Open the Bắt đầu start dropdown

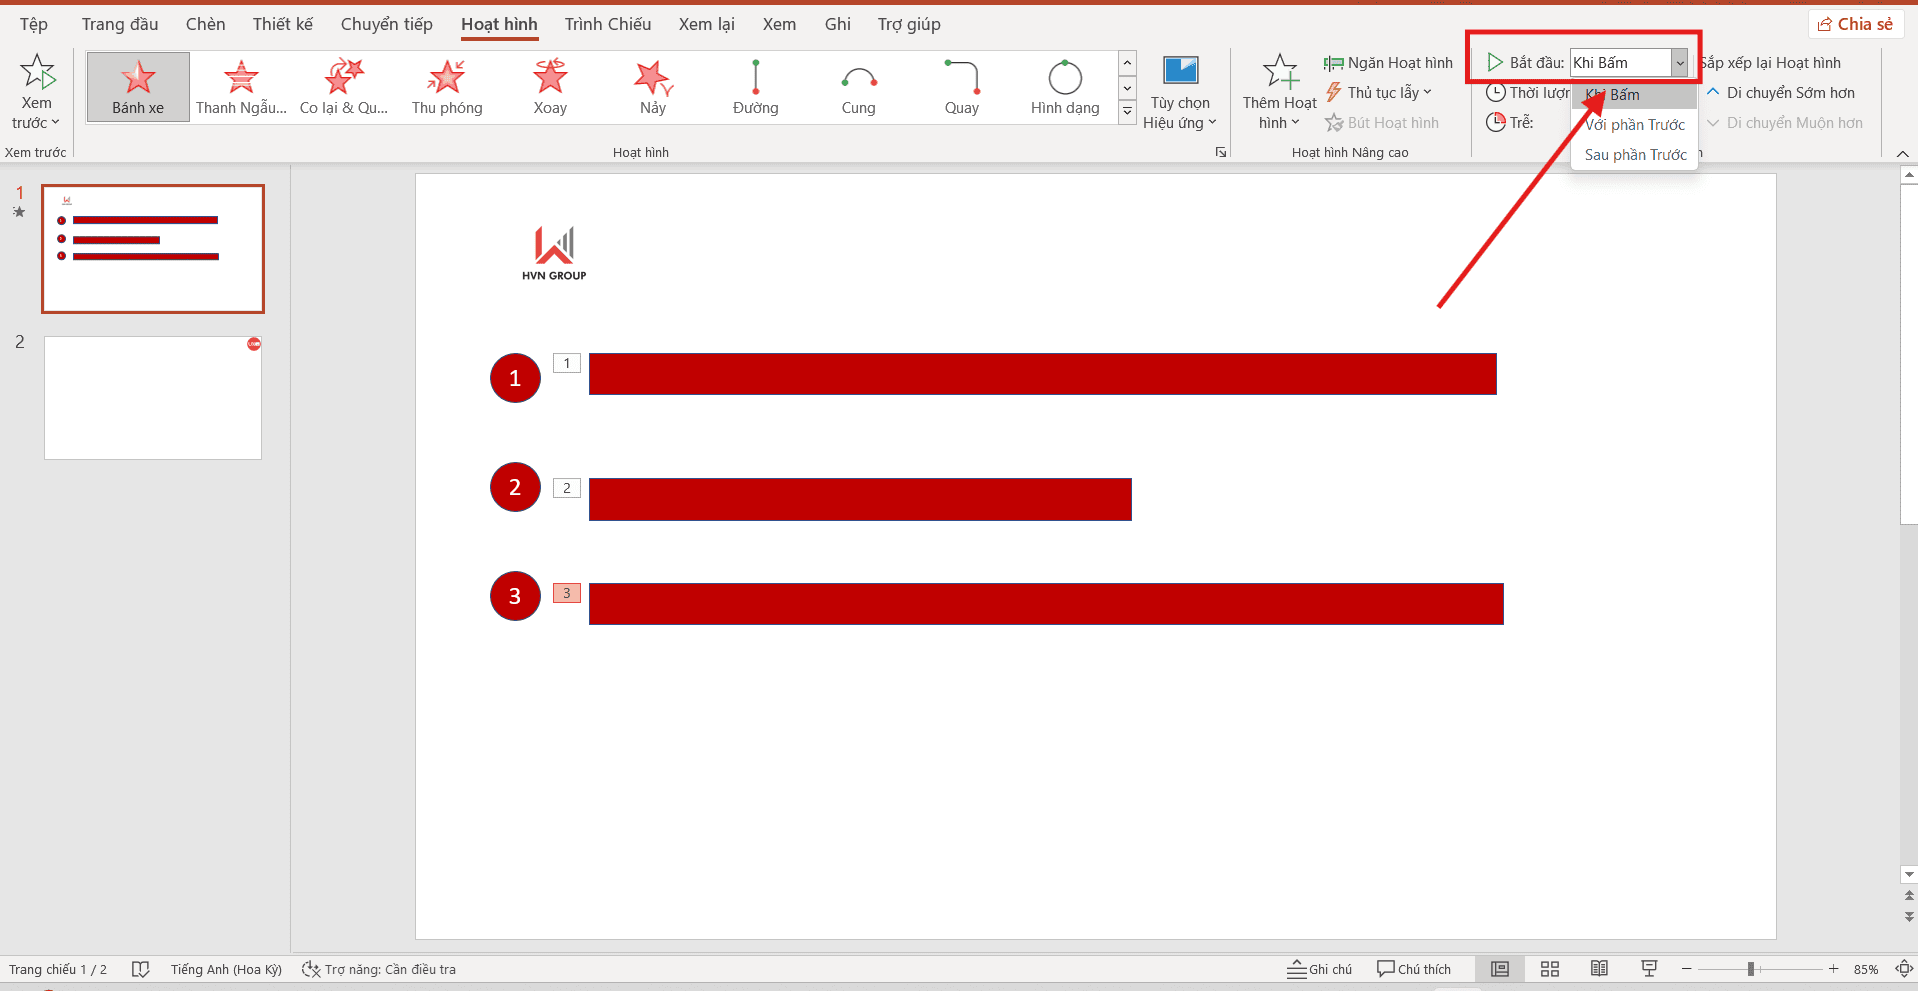click(1680, 63)
